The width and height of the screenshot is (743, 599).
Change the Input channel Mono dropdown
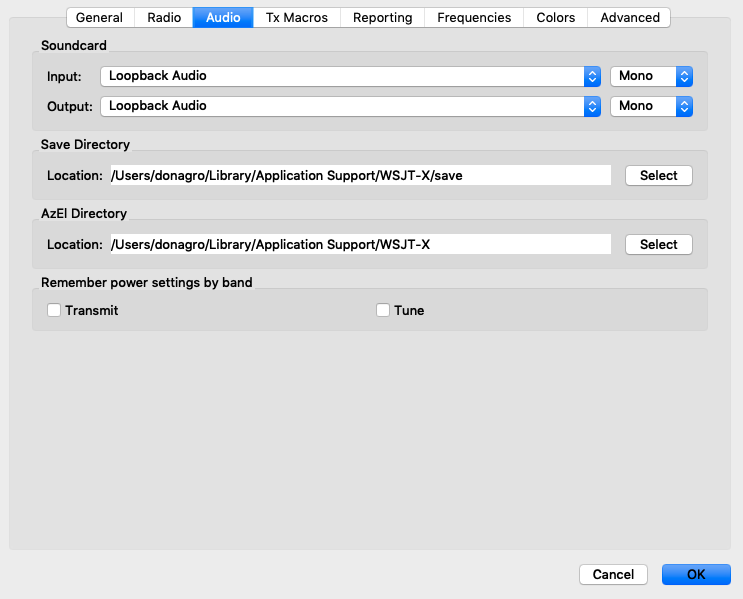pyautogui.click(x=652, y=76)
